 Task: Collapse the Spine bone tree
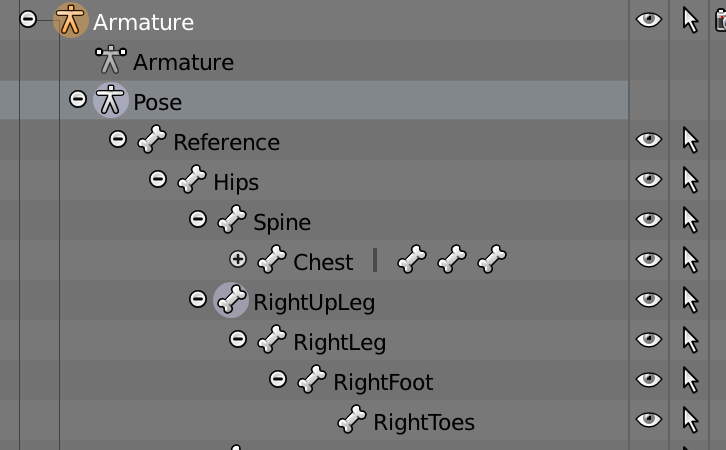(197, 220)
